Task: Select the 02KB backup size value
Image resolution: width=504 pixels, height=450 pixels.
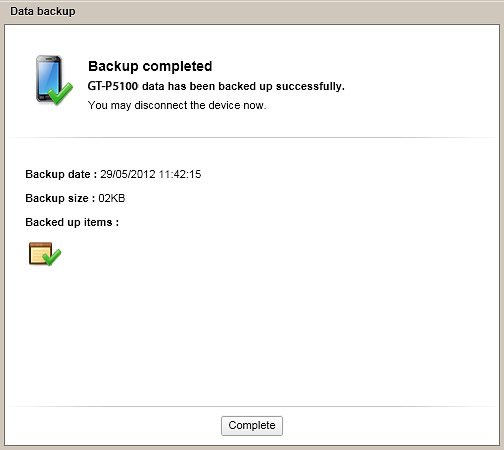Action: [112, 198]
